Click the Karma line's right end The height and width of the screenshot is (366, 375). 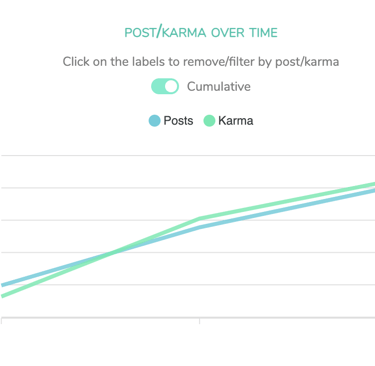click(x=373, y=184)
